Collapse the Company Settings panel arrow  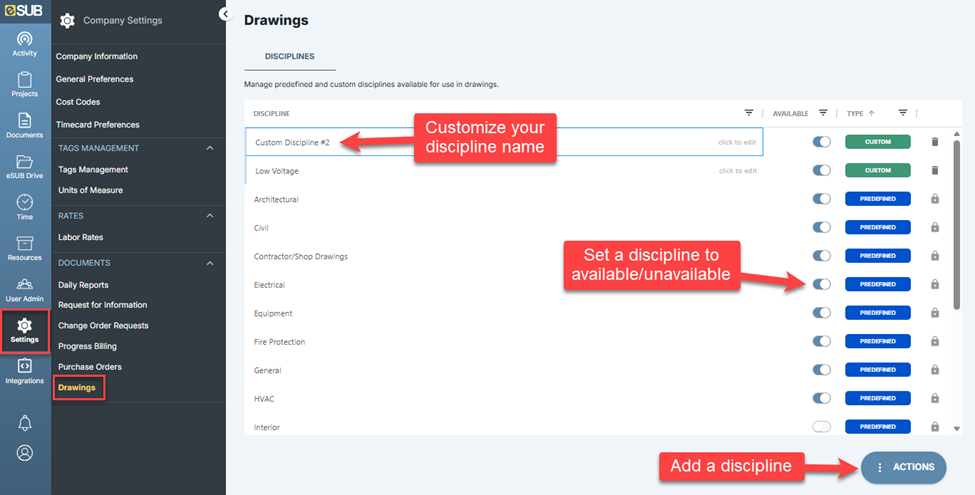pyautogui.click(x=226, y=14)
